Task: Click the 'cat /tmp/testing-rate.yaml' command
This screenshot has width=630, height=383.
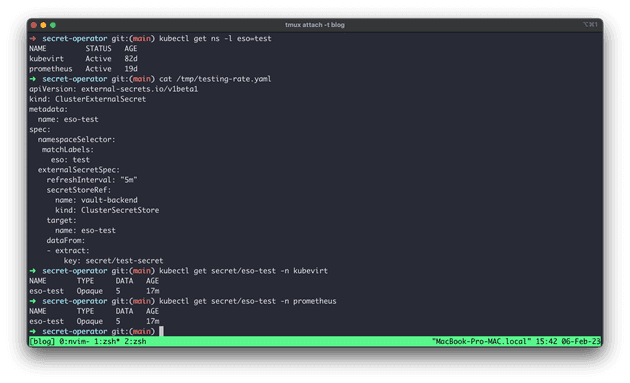Action: click(215, 79)
